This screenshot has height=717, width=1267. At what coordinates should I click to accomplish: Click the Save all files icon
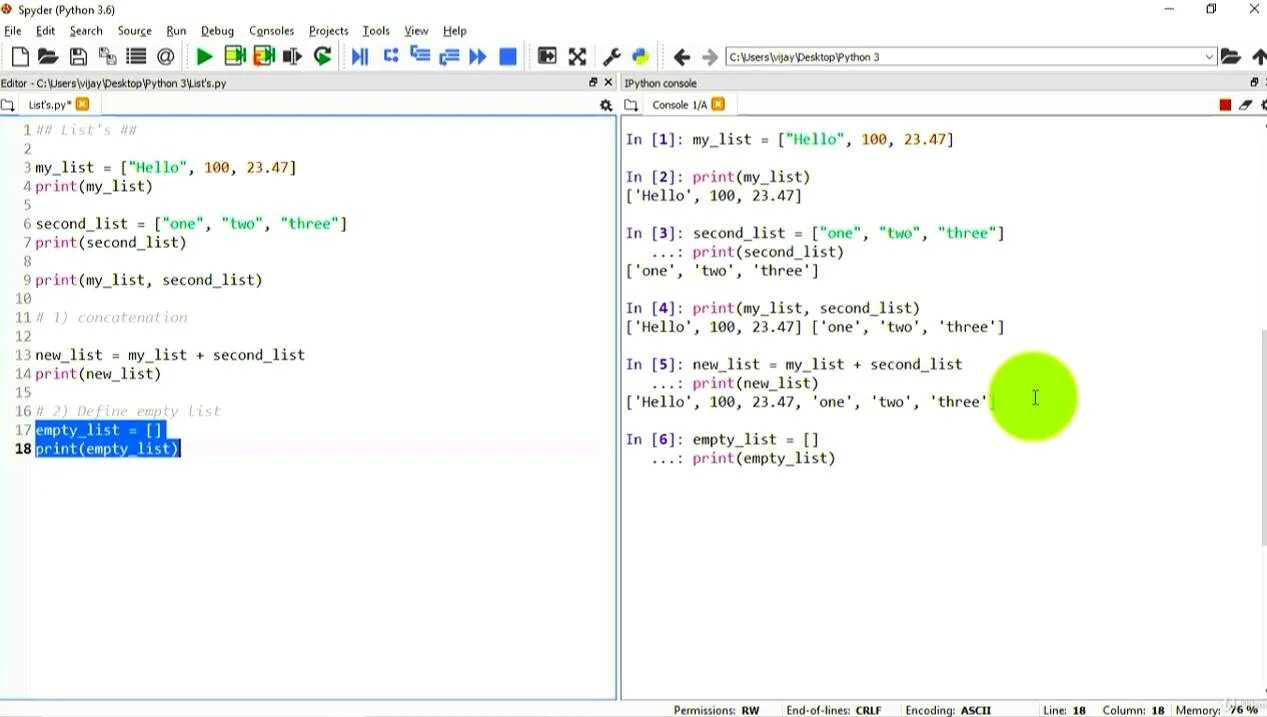coord(107,57)
